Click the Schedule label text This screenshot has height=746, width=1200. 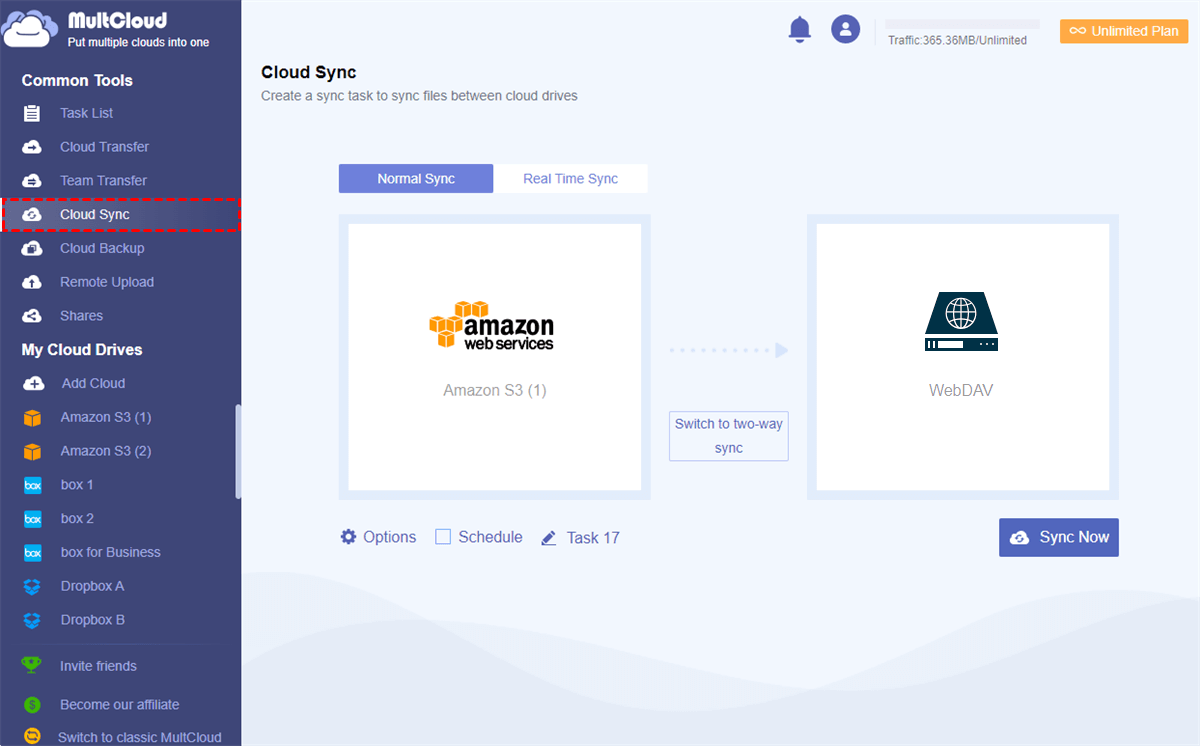tap(490, 537)
